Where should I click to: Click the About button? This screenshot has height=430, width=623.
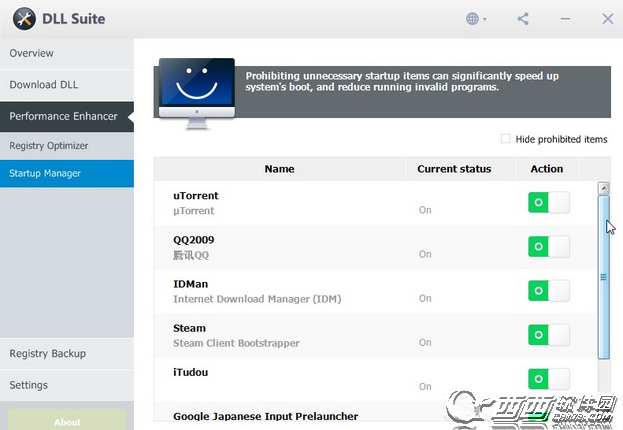click(67, 422)
